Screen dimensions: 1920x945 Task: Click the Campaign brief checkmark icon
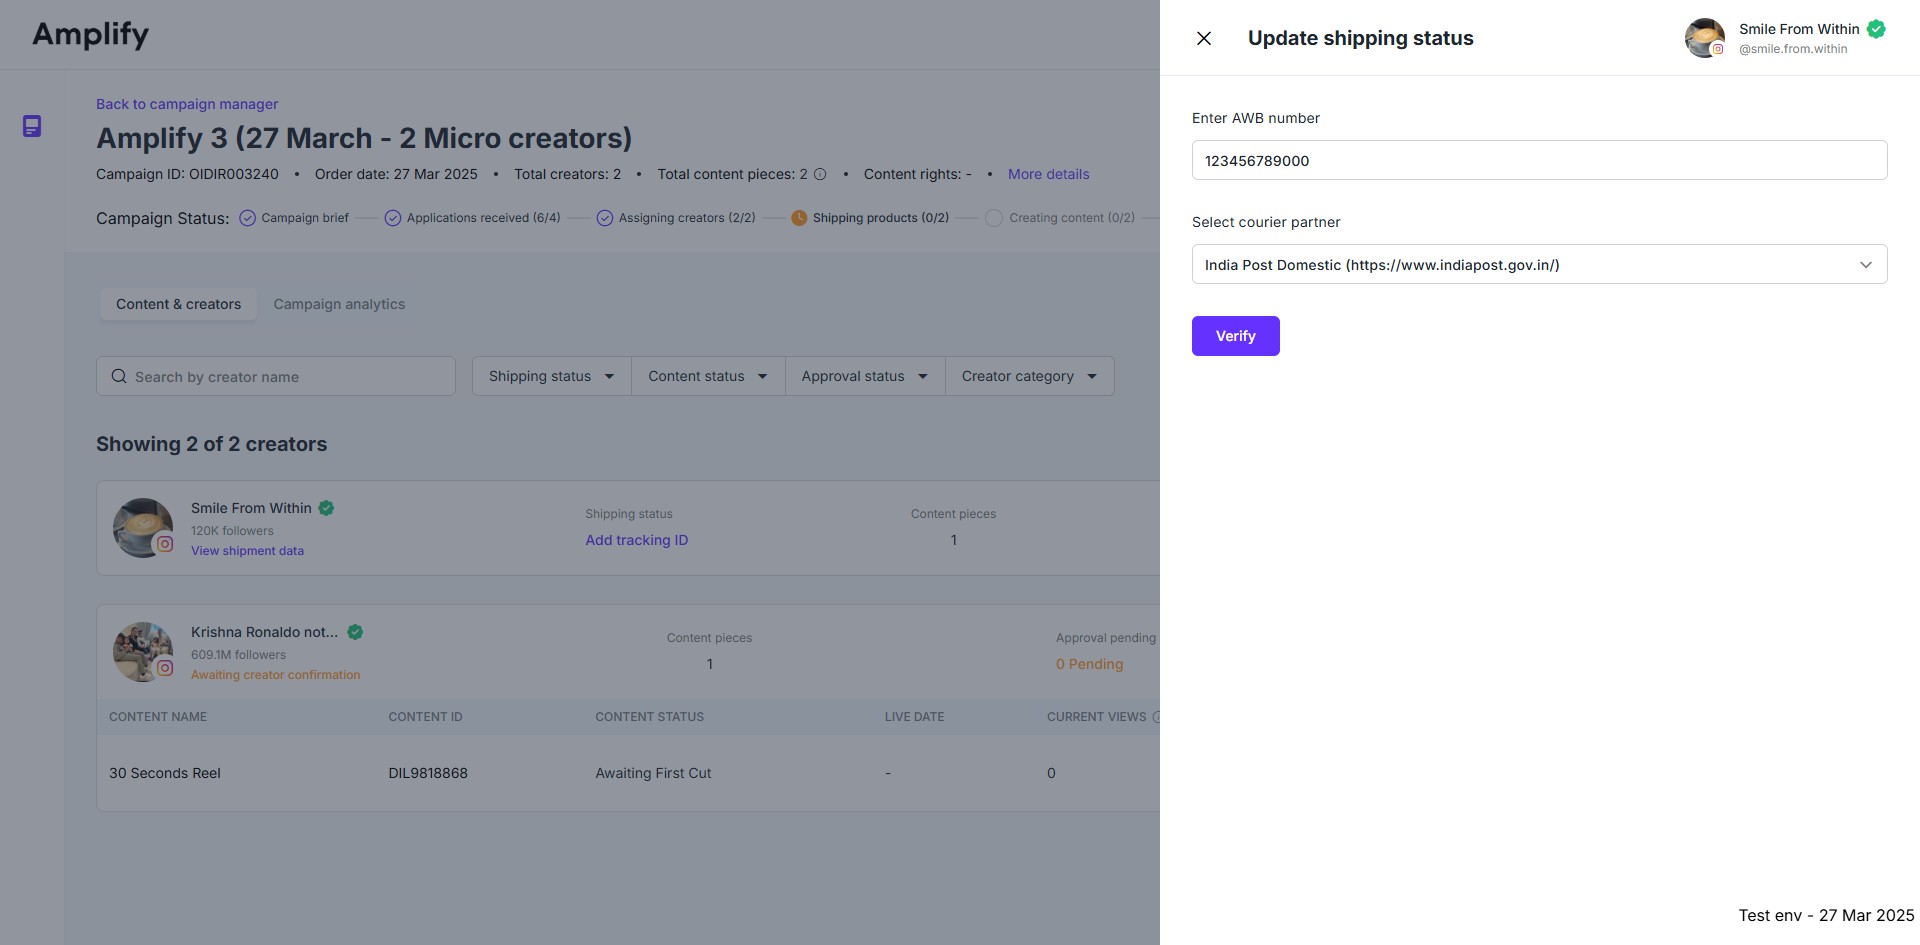pos(248,218)
